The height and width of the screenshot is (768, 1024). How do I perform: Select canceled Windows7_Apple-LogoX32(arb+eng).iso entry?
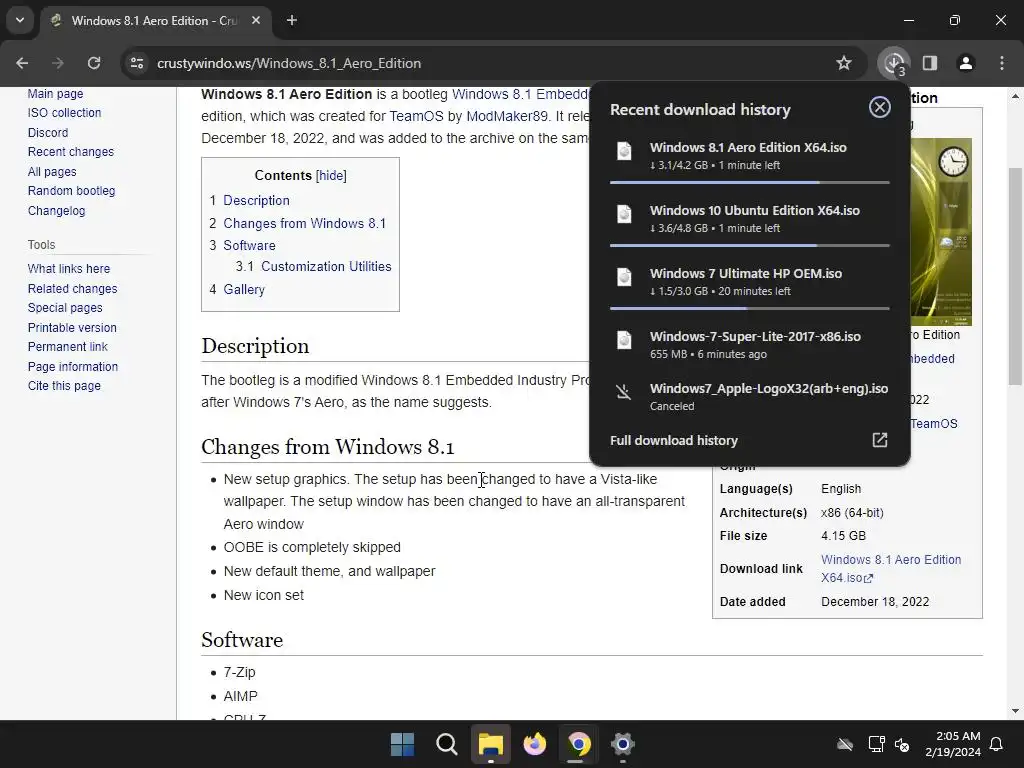pyautogui.click(x=750, y=396)
